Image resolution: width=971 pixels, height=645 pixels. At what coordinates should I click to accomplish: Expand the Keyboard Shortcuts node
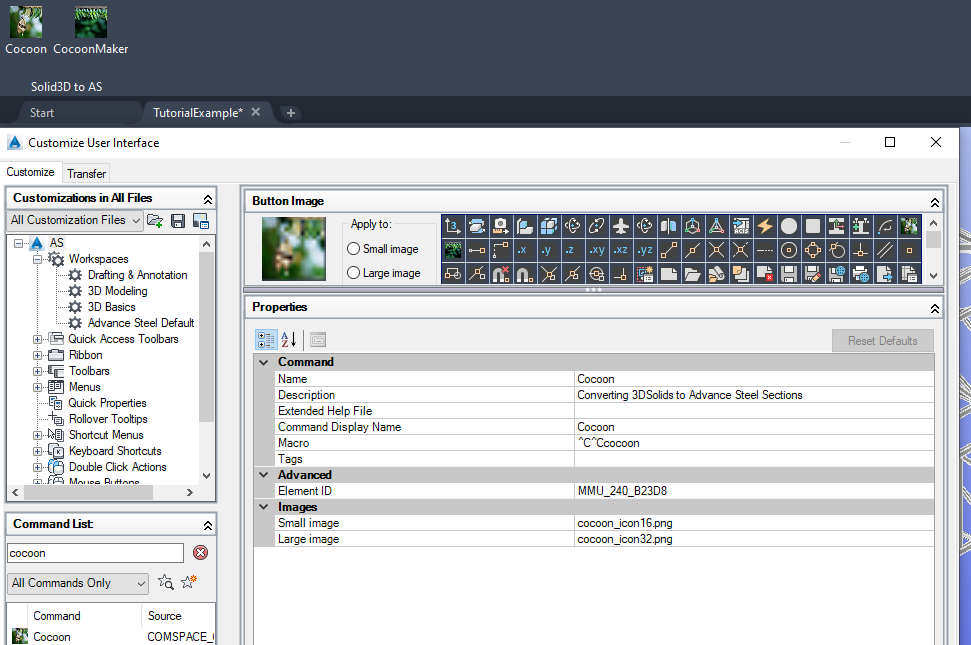pyautogui.click(x=38, y=451)
